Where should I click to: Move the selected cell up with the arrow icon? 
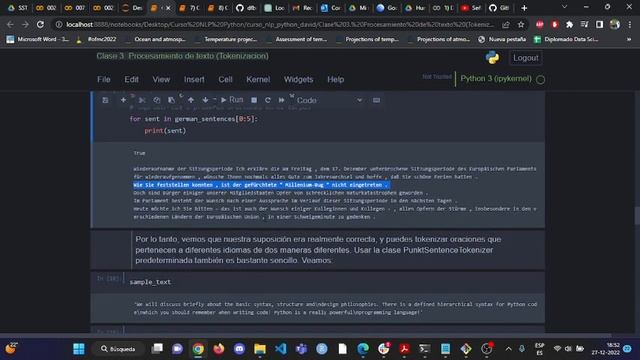pos(191,100)
